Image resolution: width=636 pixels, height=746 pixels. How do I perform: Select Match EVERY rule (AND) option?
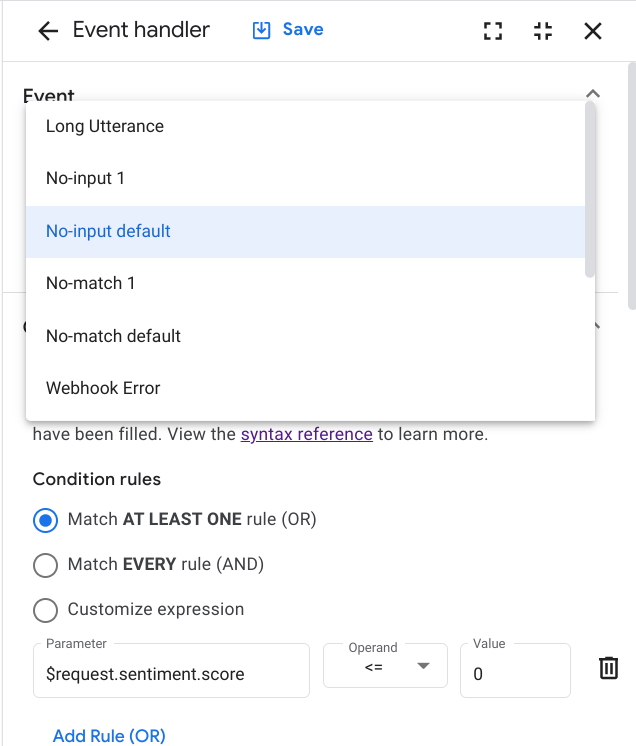pos(45,565)
